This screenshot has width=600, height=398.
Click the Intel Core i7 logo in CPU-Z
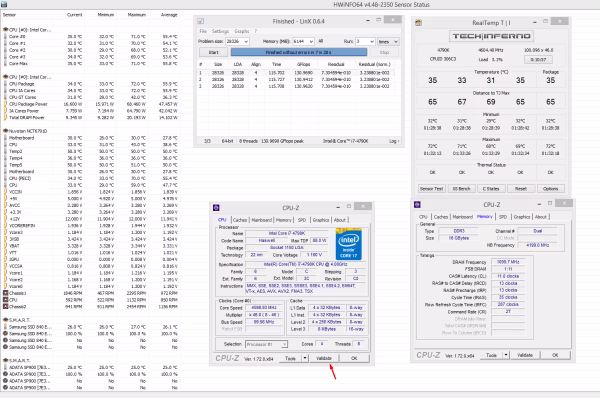click(x=349, y=244)
